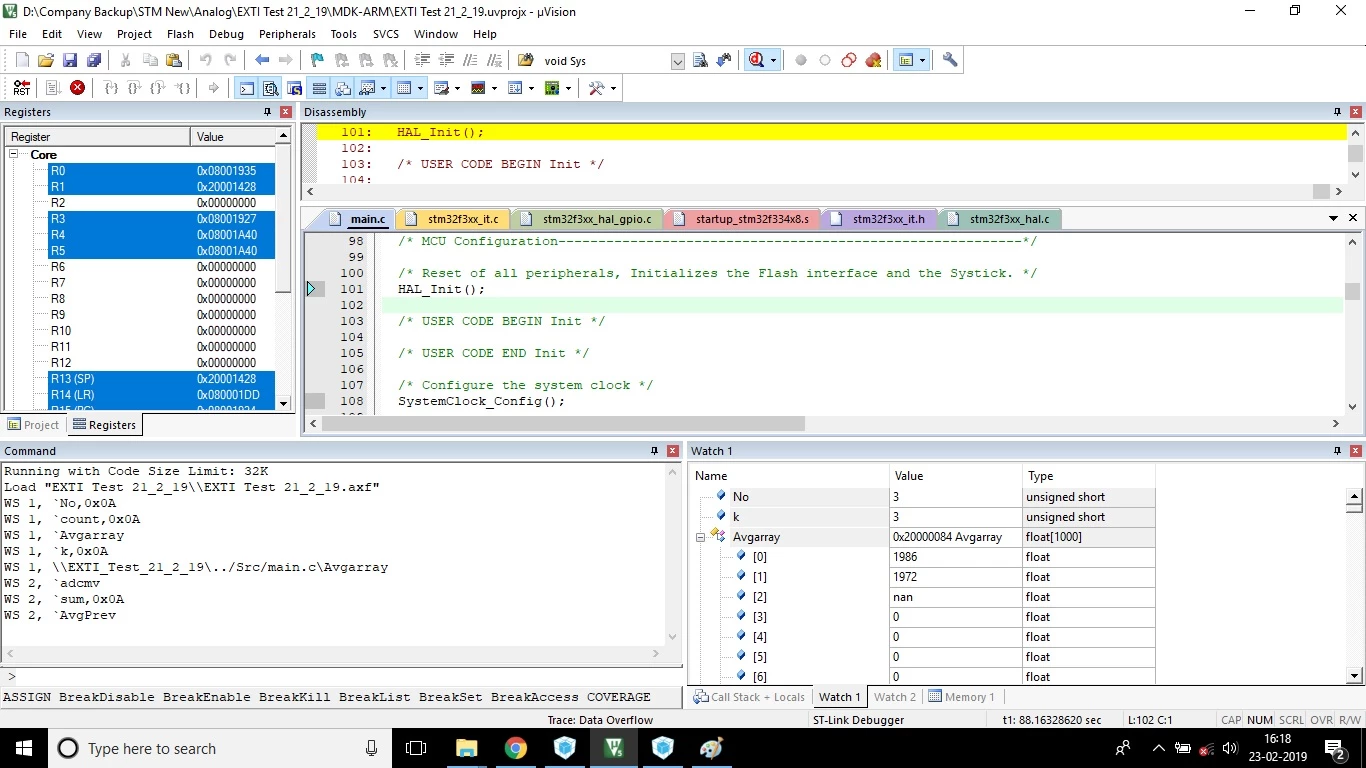Switch to Memory 1 tab
This screenshot has width=1366, height=768.
(x=961, y=697)
